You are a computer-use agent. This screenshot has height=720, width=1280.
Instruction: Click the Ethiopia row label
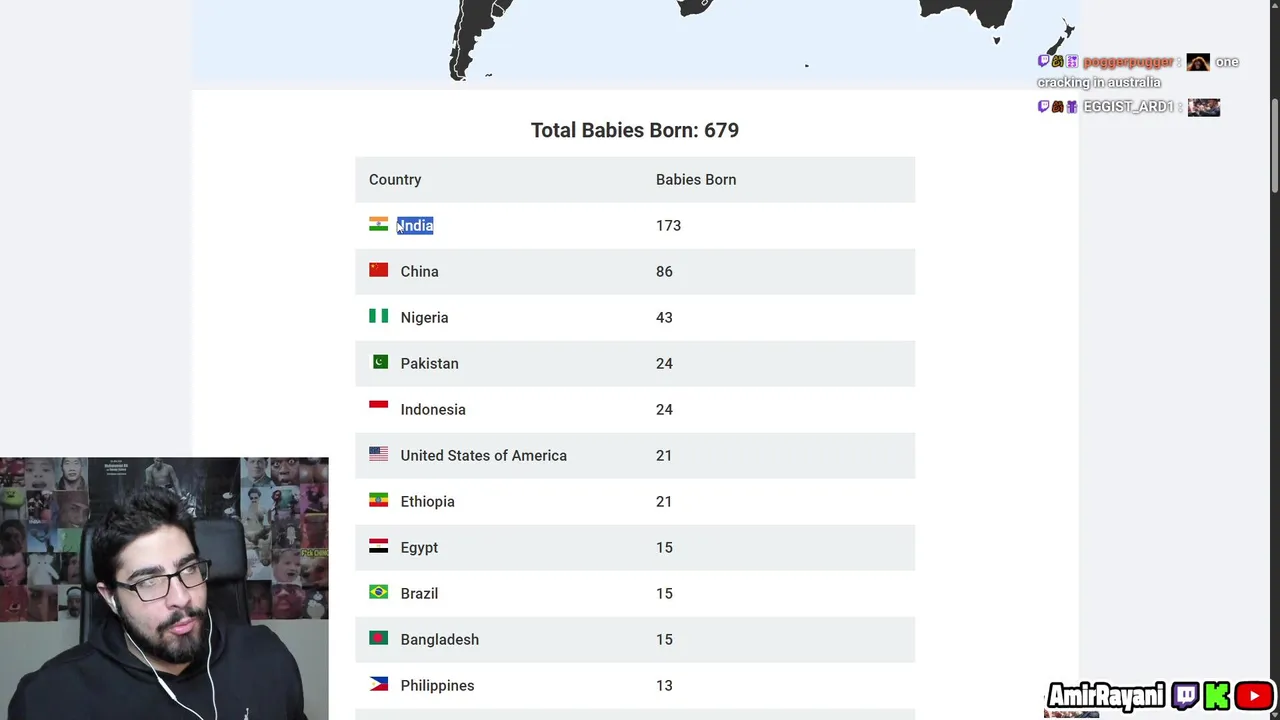pos(427,502)
